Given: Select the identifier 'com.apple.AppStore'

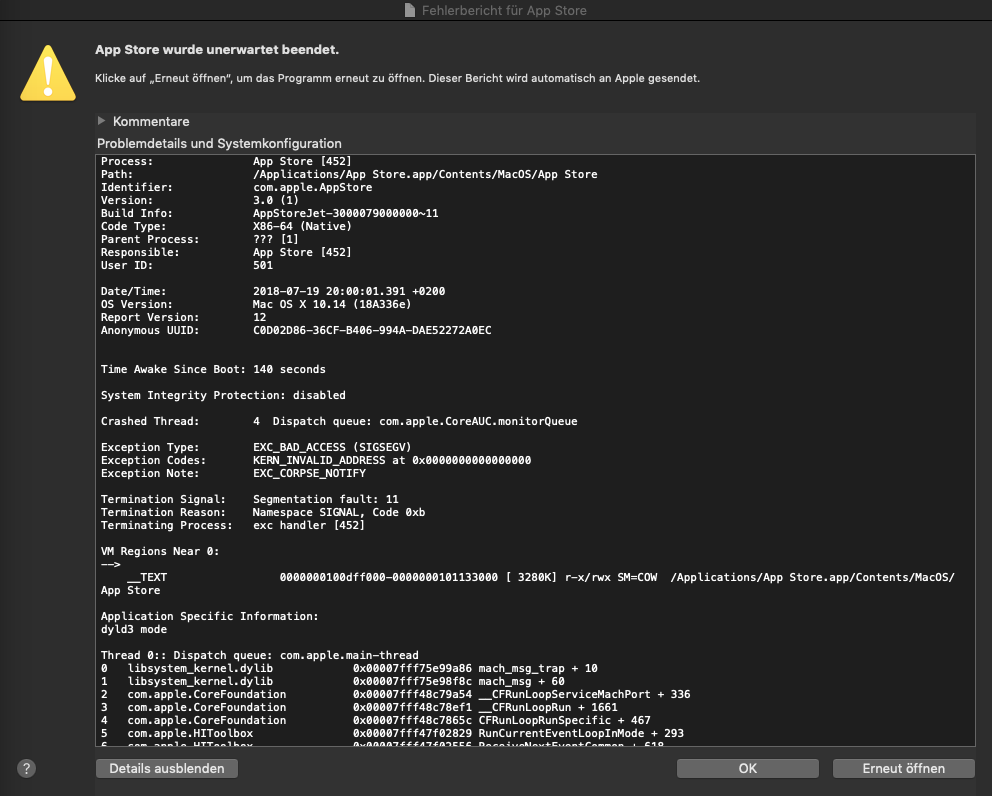Looking at the screenshot, I should pos(313,187).
